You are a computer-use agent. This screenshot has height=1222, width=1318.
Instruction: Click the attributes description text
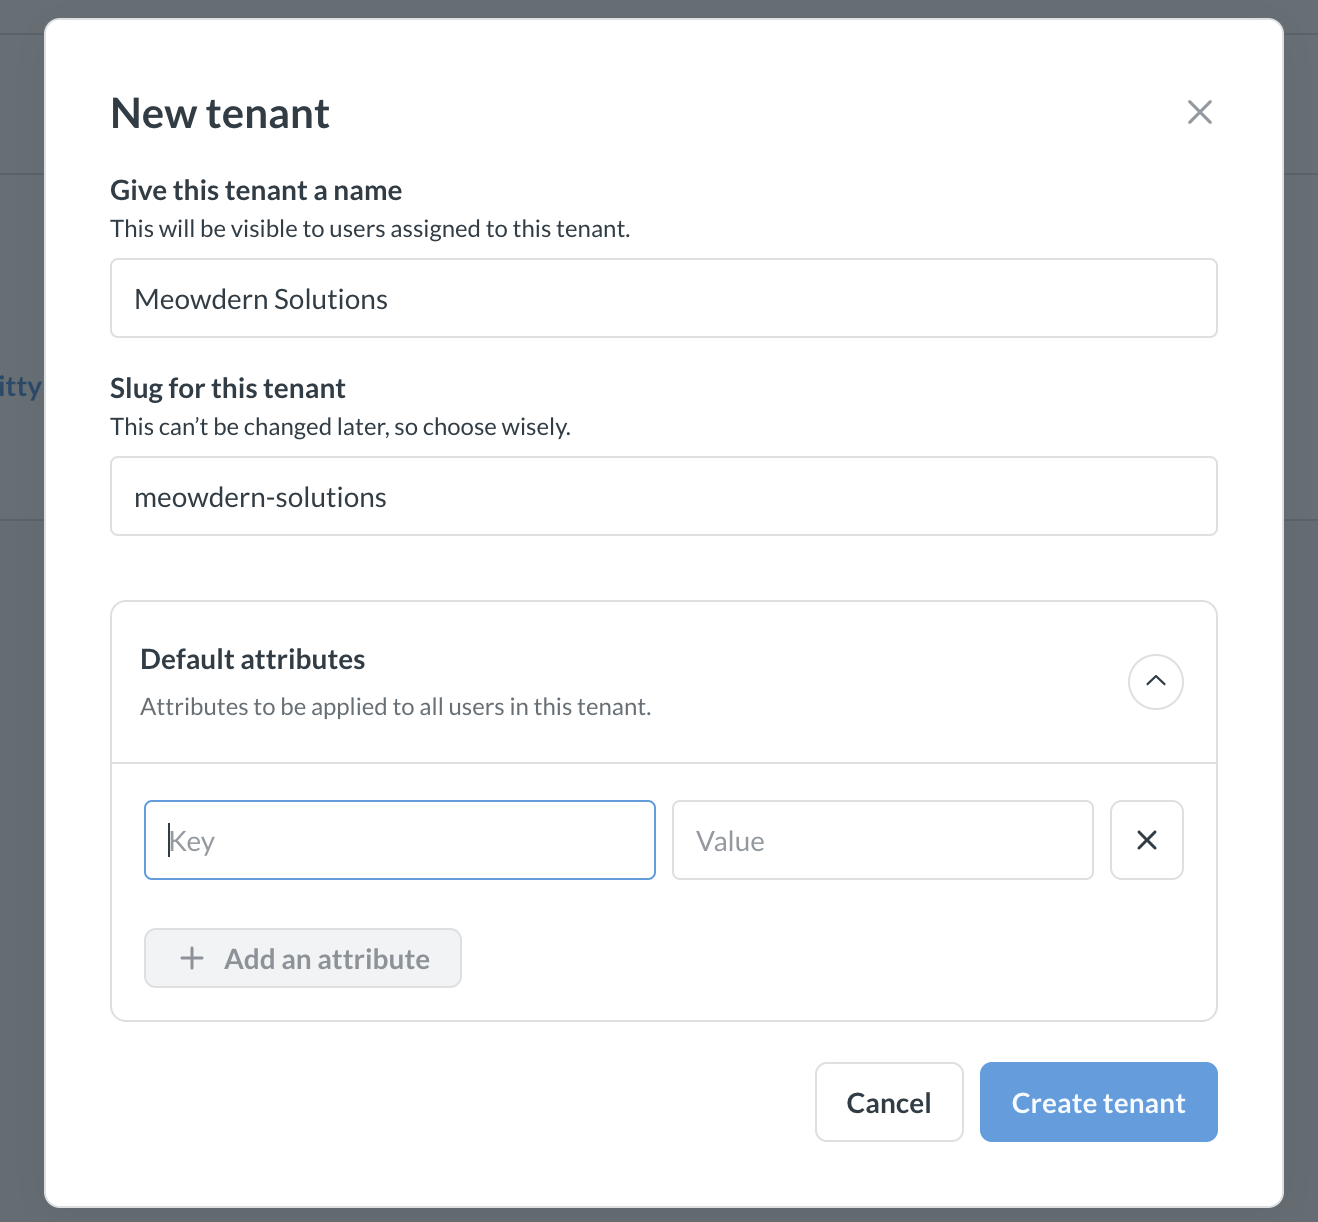pos(395,706)
